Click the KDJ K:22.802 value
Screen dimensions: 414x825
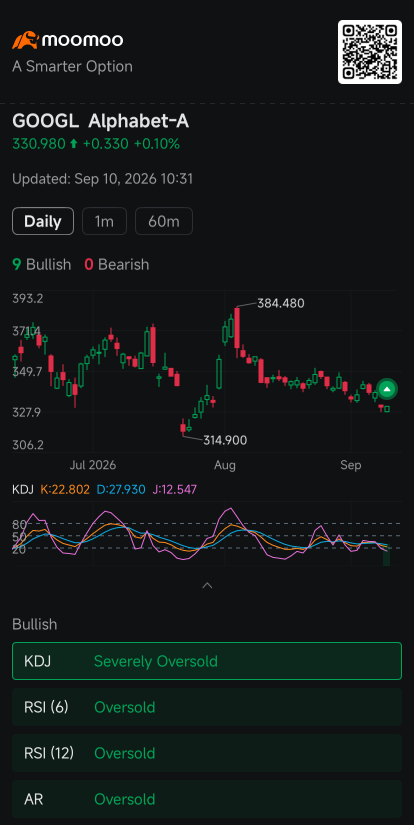65,490
